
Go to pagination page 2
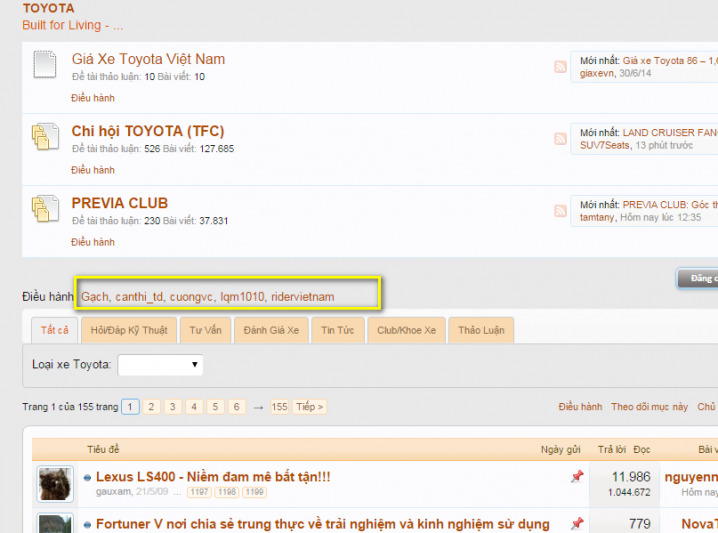coord(151,407)
